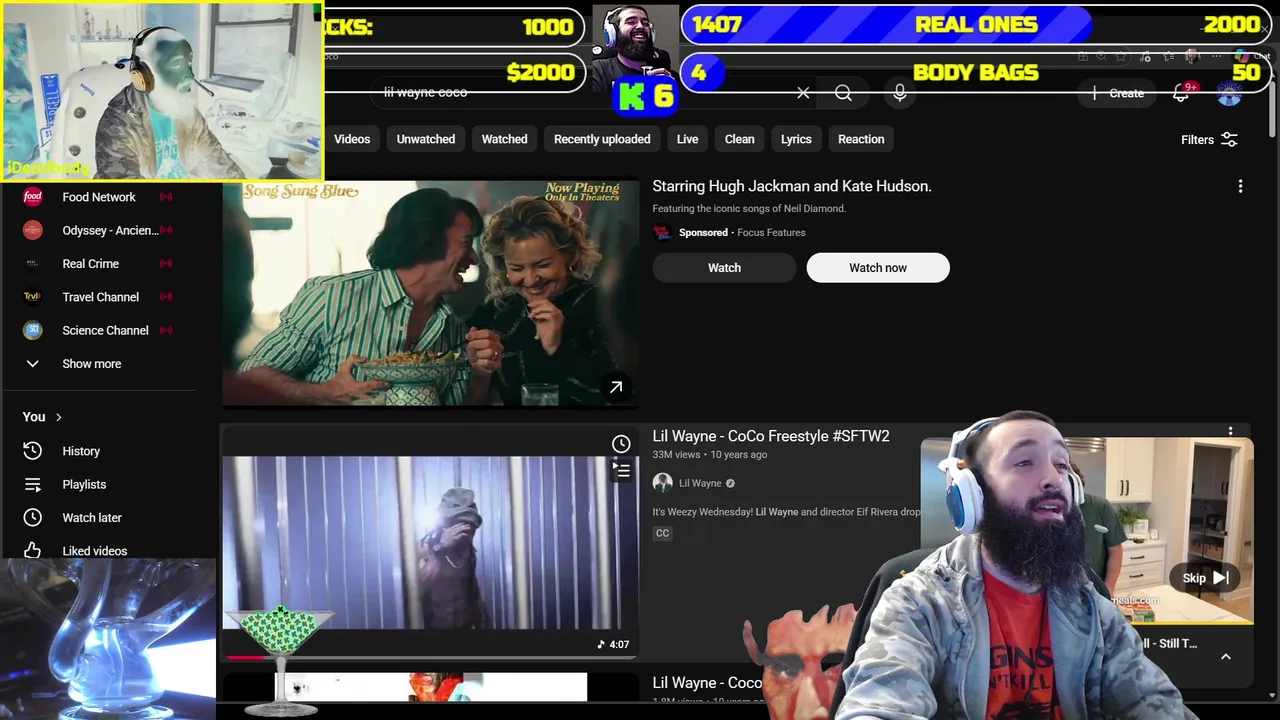This screenshot has width=1280, height=720.
Task: Play the CoCo Freestyle video thumbnail
Action: [430, 543]
